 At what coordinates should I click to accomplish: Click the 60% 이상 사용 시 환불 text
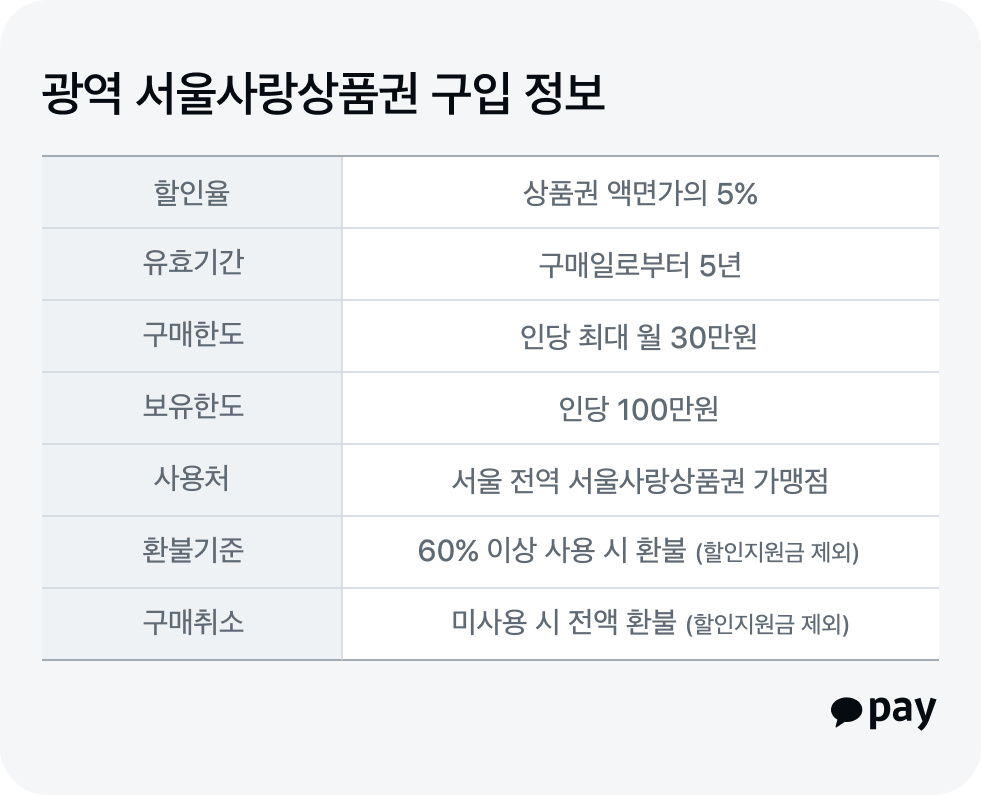click(x=552, y=552)
